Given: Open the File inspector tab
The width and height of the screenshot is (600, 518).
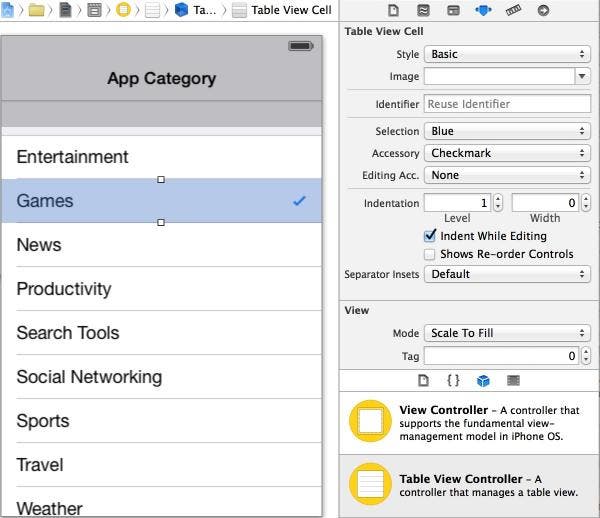Looking at the screenshot, I should click(x=394, y=11).
